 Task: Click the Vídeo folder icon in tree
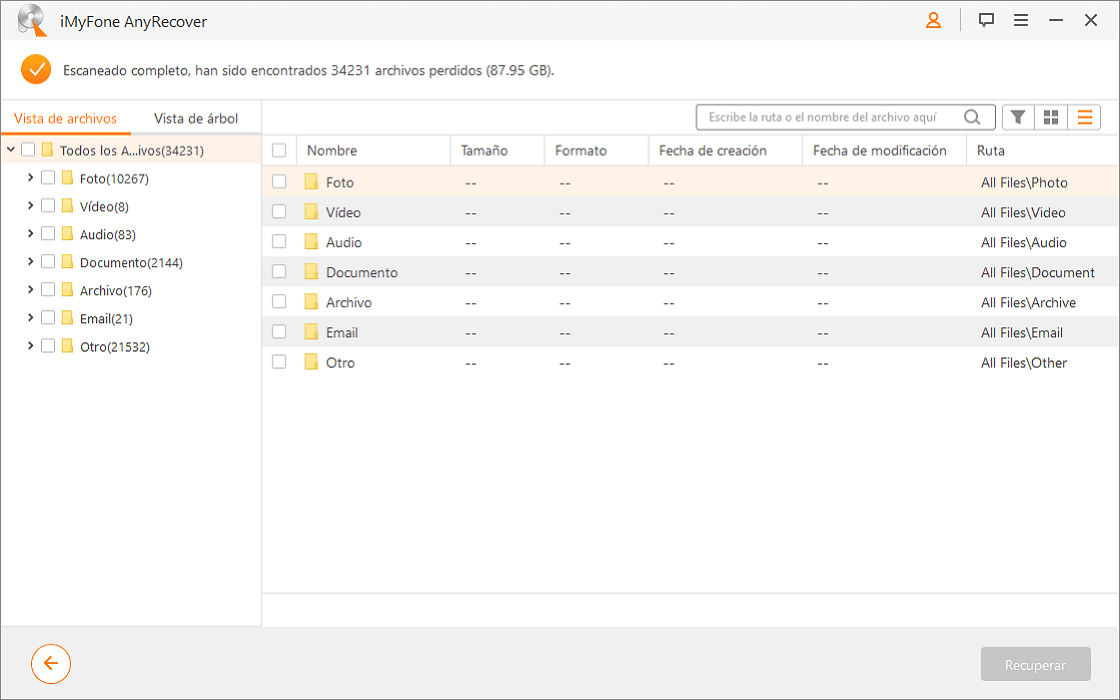[67, 206]
